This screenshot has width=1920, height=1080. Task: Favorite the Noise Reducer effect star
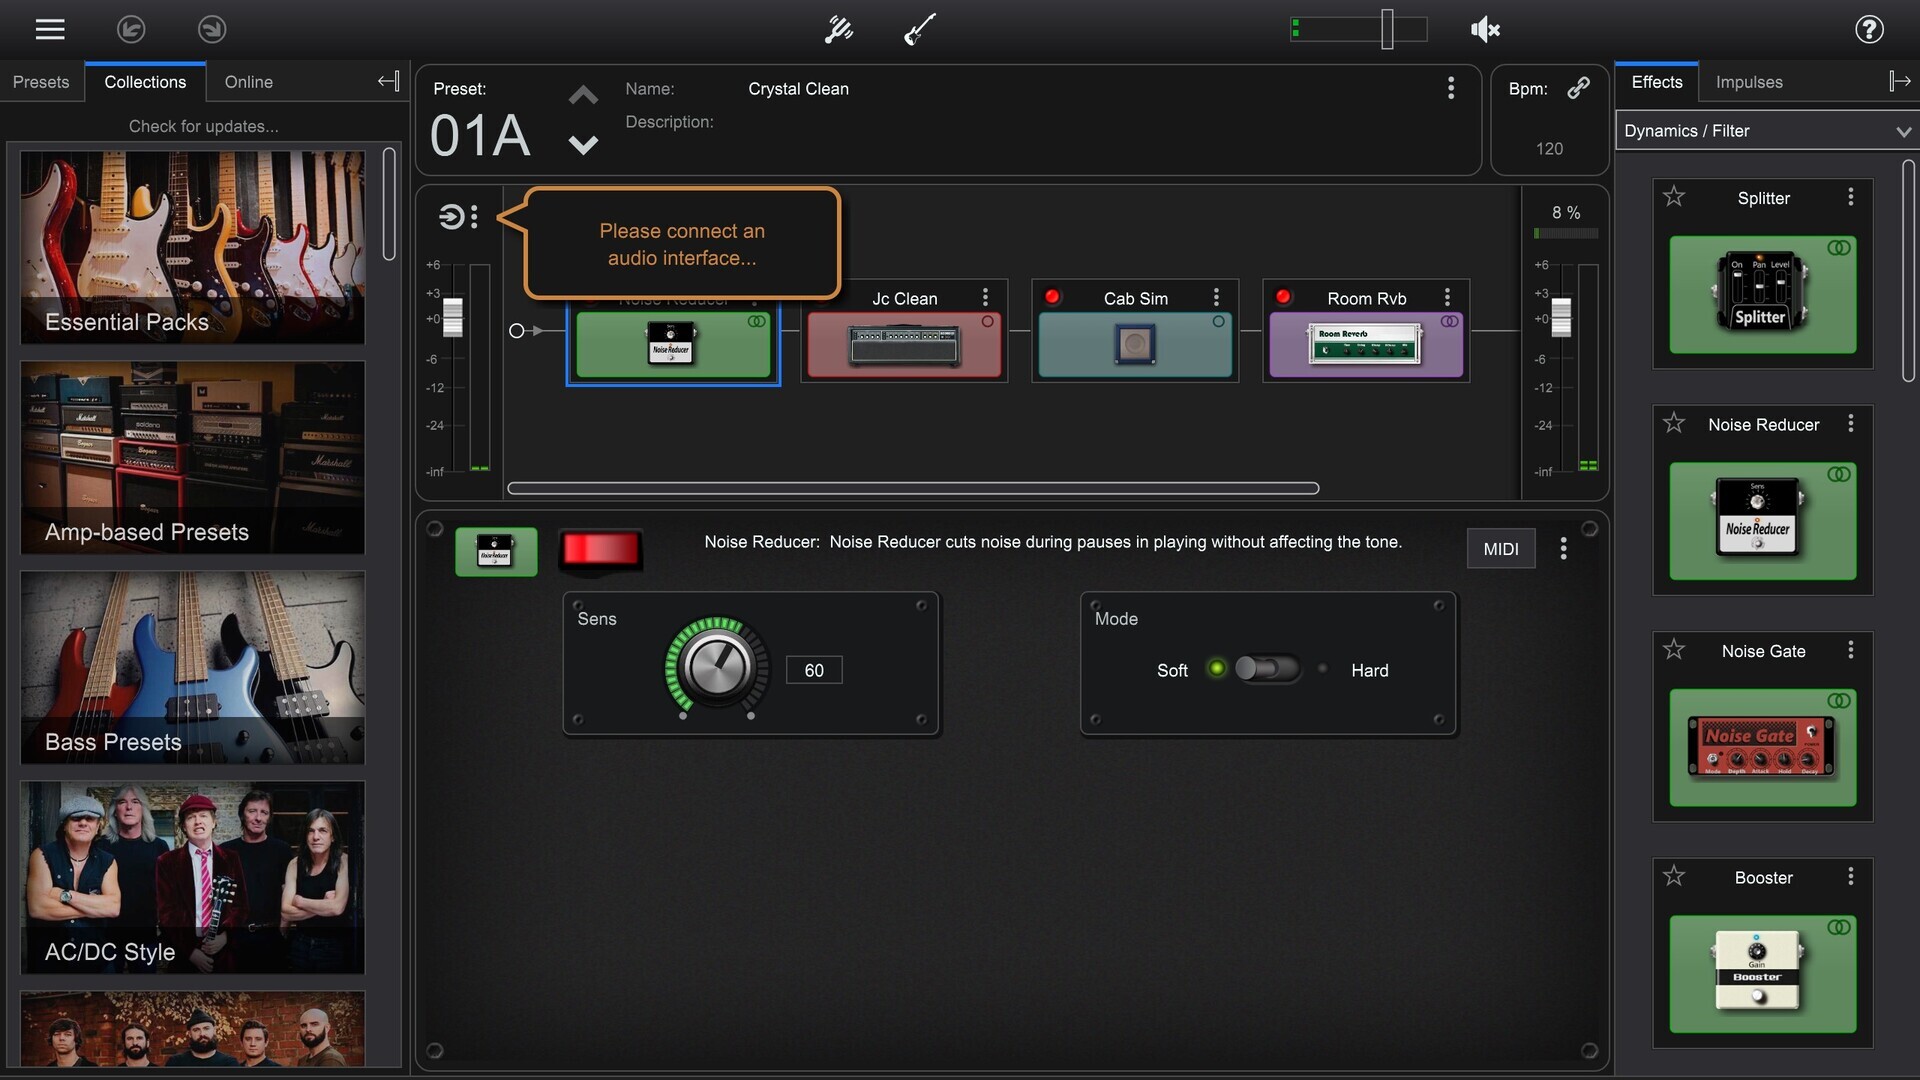pos(1674,424)
